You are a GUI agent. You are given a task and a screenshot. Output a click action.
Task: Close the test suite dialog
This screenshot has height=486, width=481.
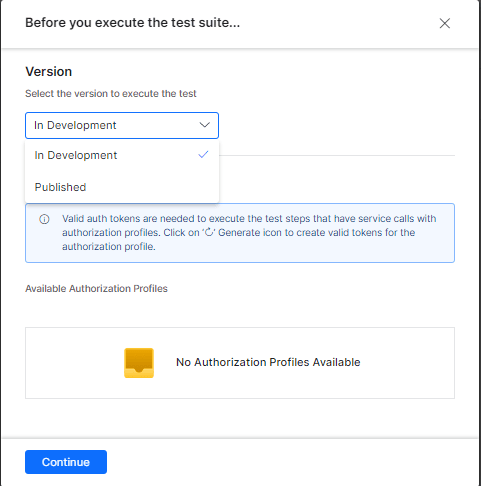[x=445, y=23]
